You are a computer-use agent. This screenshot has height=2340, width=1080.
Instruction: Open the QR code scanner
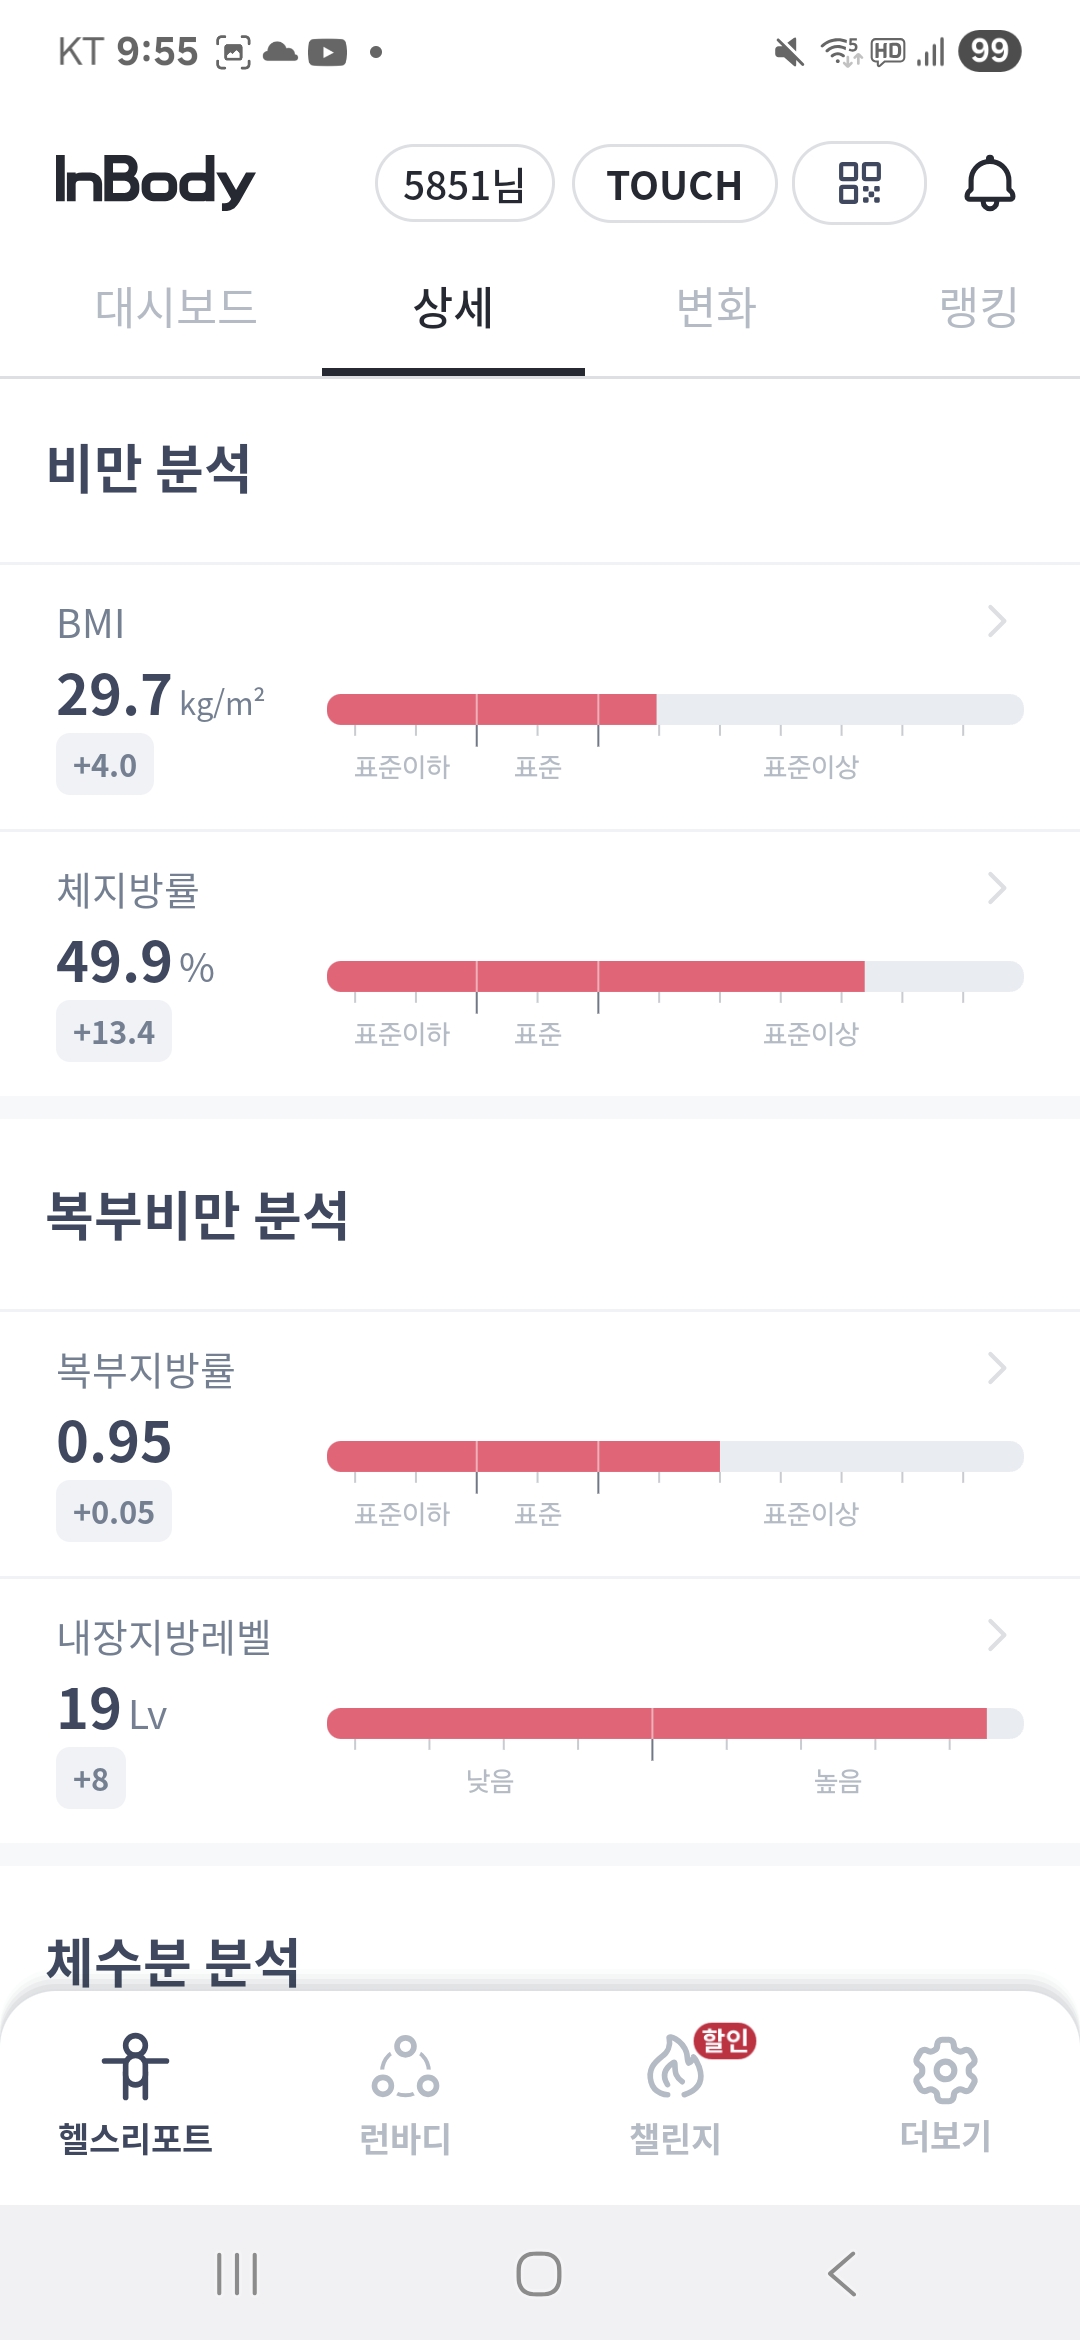click(x=858, y=183)
